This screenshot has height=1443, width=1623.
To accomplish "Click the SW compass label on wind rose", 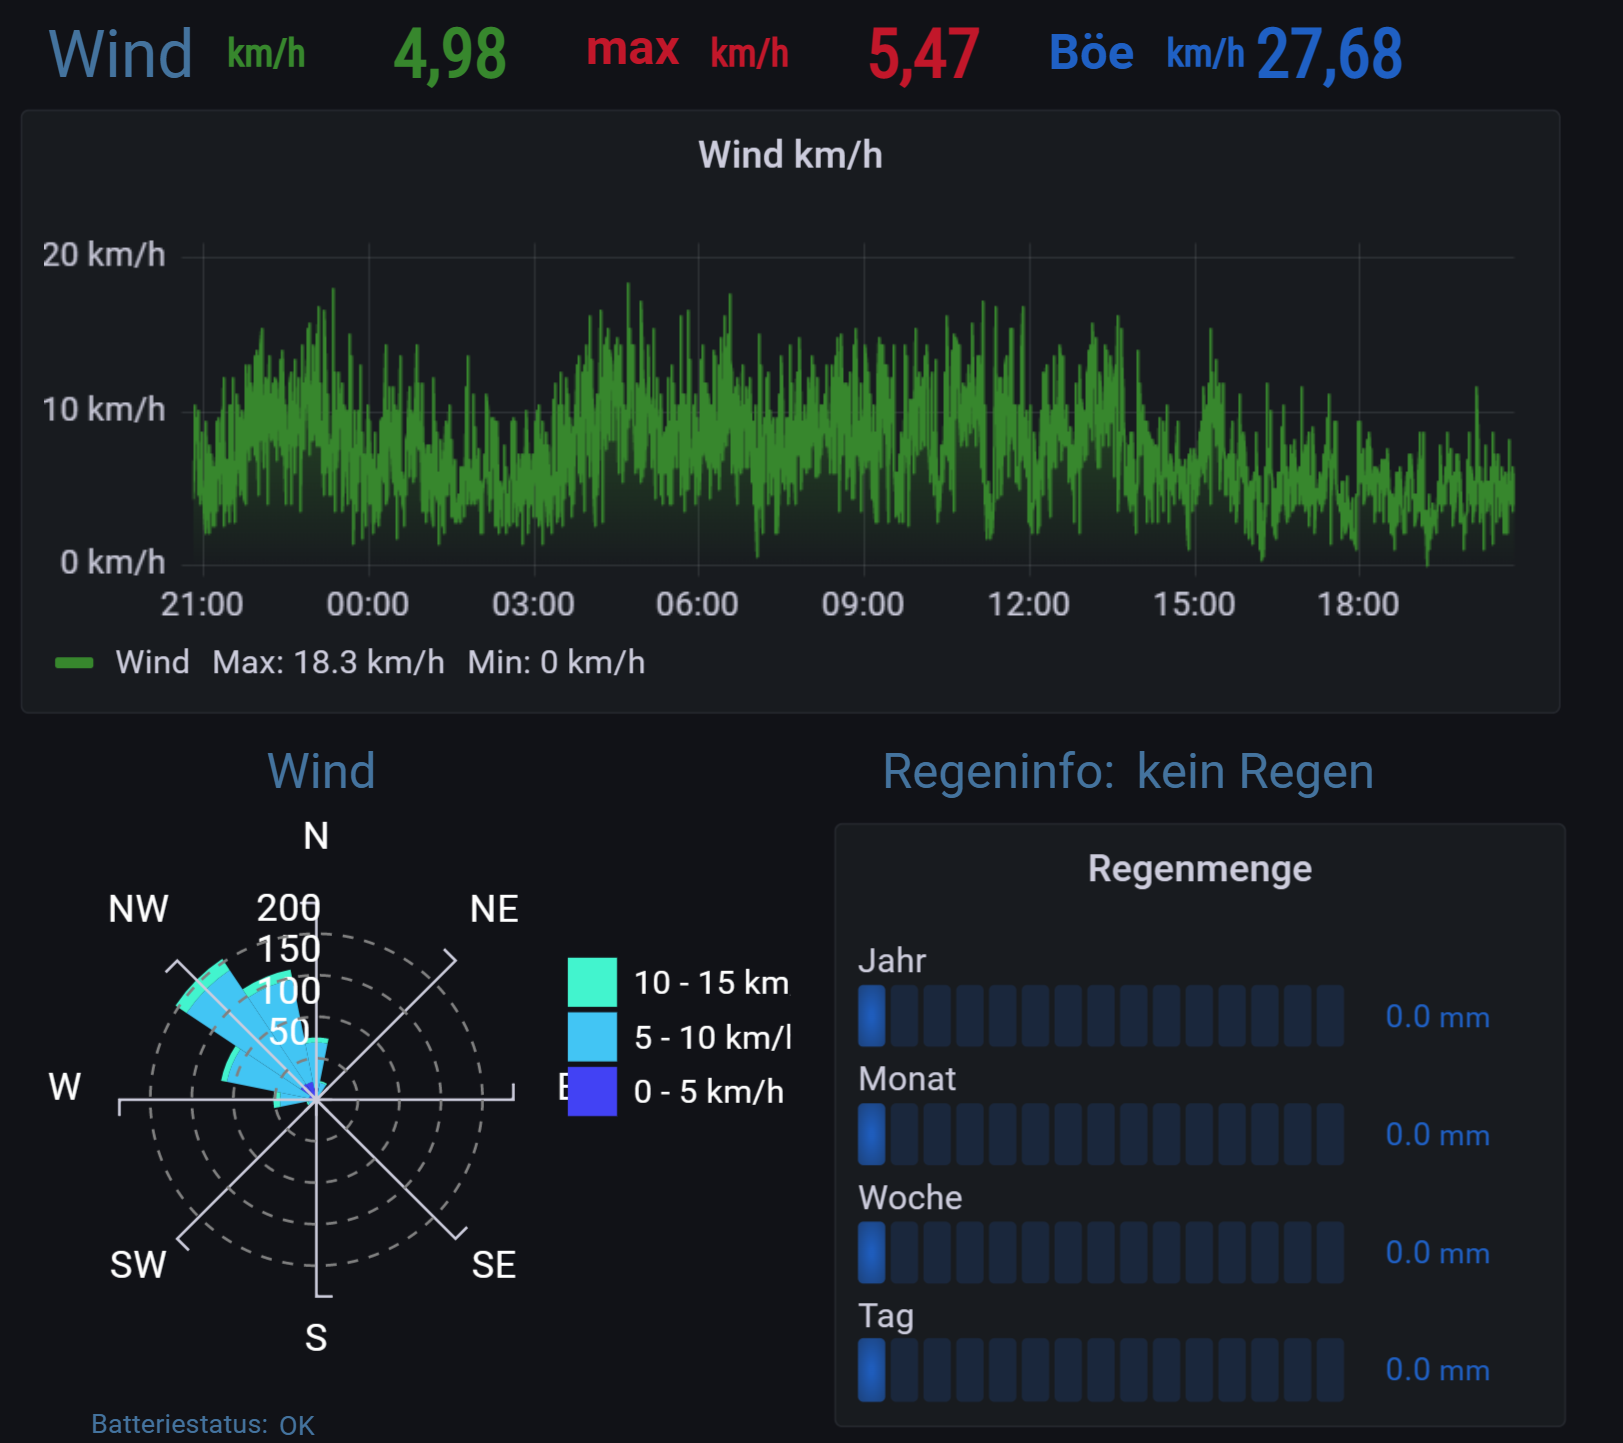I will pyautogui.click(x=138, y=1265).
